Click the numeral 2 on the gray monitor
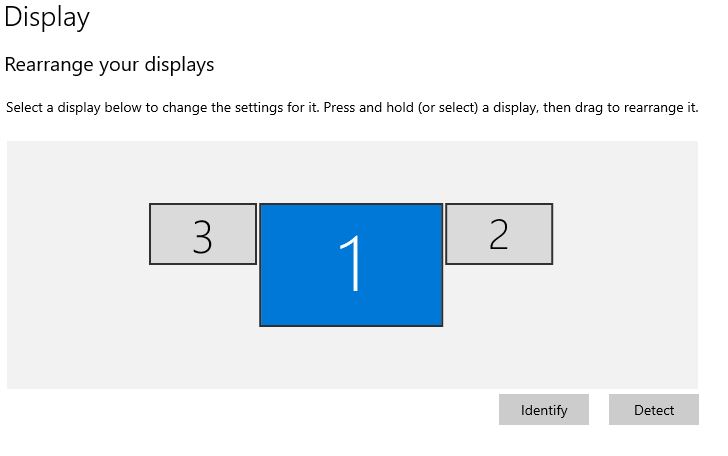 click(499, 234)
